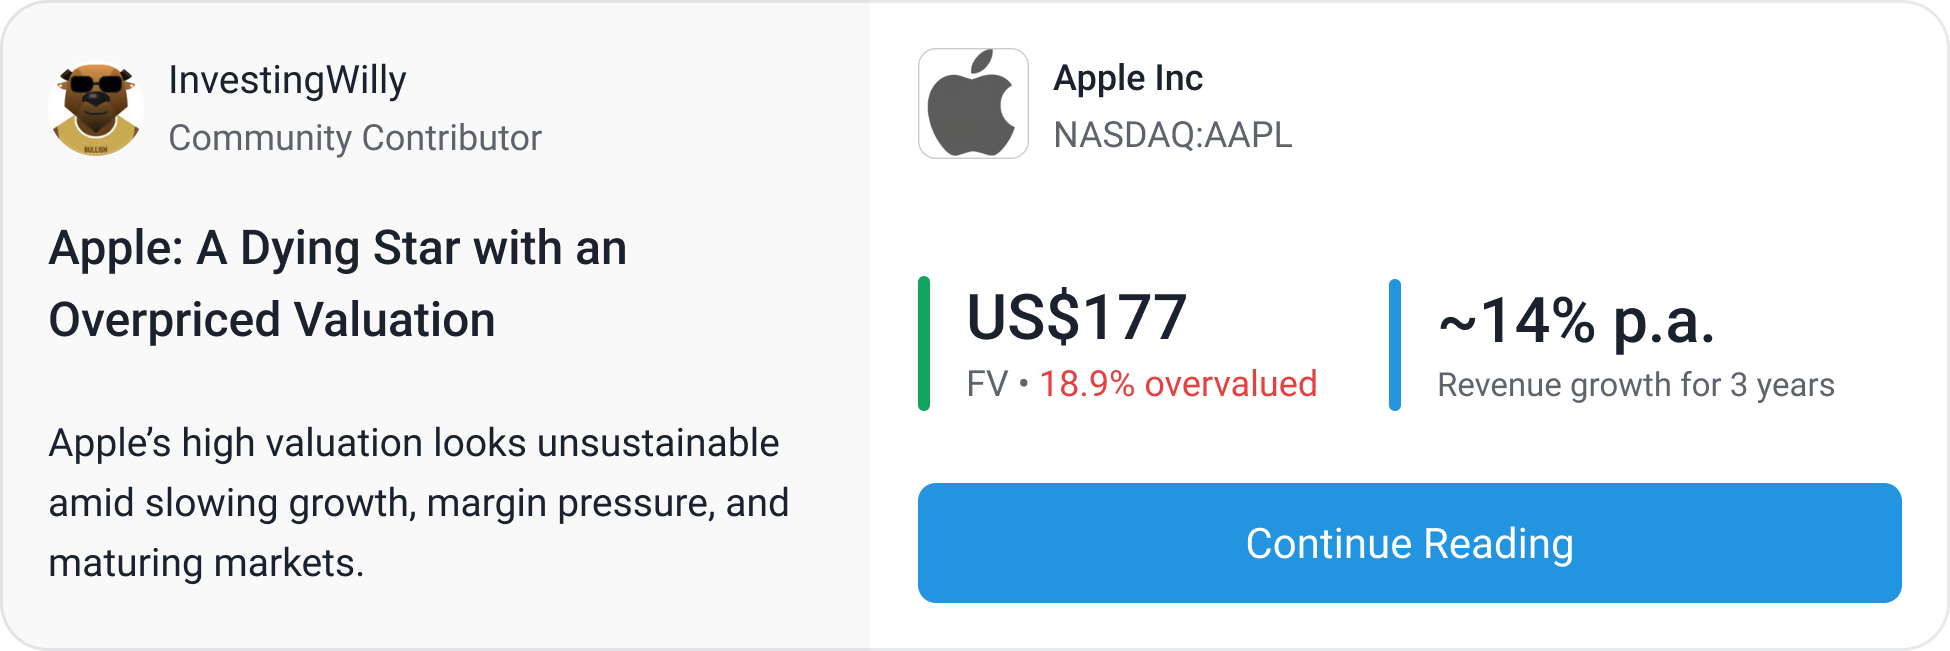This screenshot has width=1950, height=651.
Task: Click the FV label under the price
Action: click(x=987, y=384)
